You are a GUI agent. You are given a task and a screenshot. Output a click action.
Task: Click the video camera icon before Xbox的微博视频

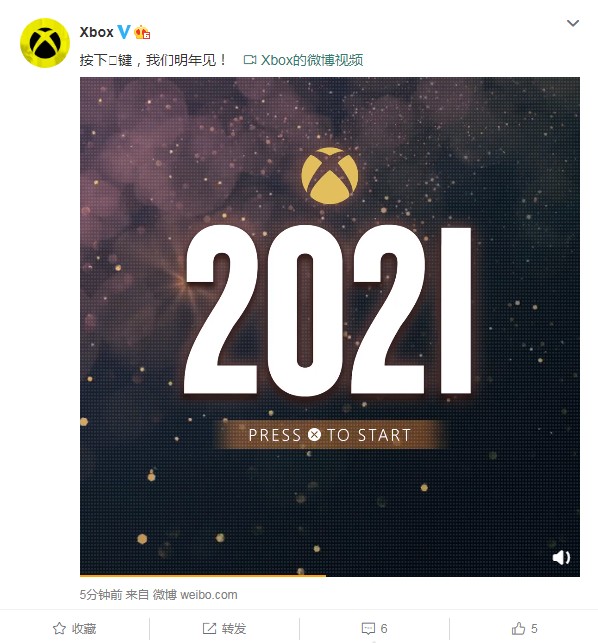(250, 60)
